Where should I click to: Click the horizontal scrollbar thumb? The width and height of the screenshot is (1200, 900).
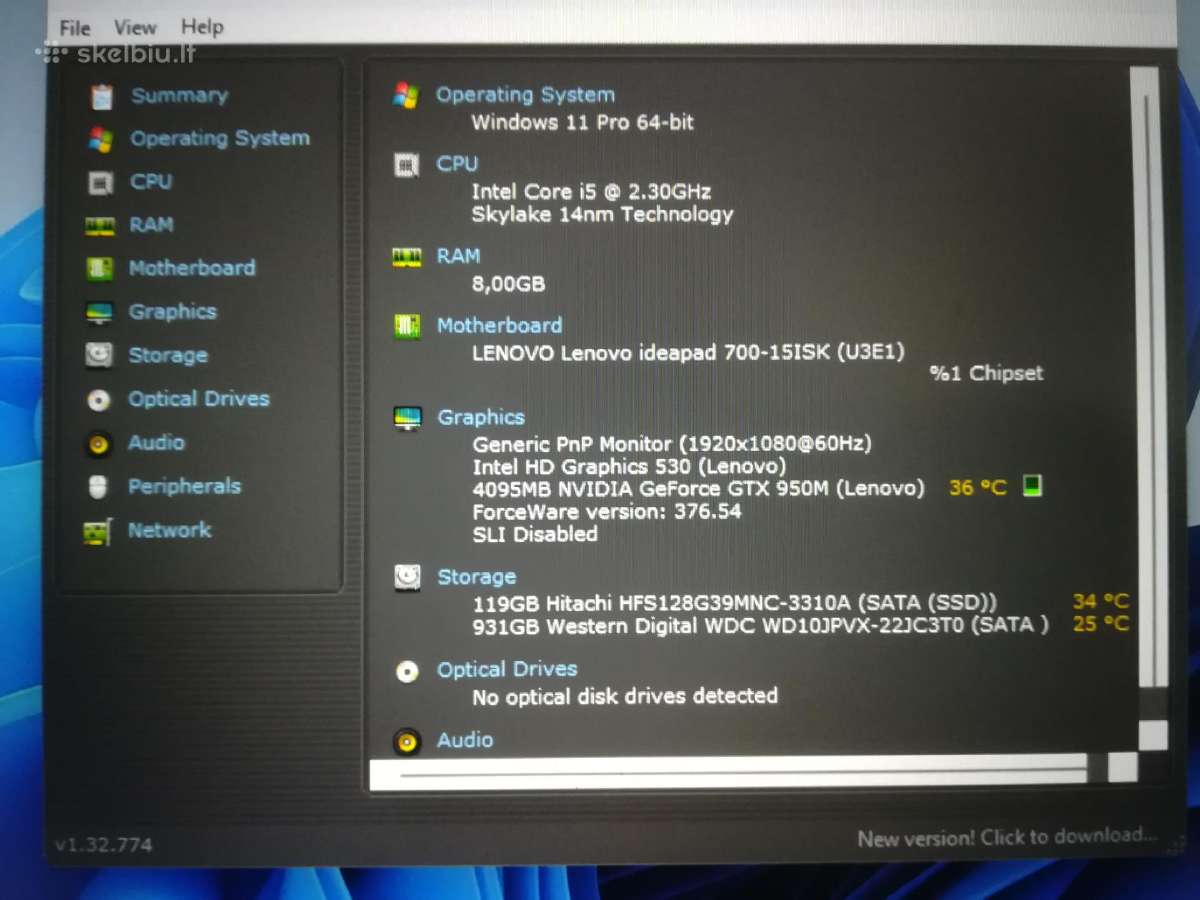coord(729,774)
